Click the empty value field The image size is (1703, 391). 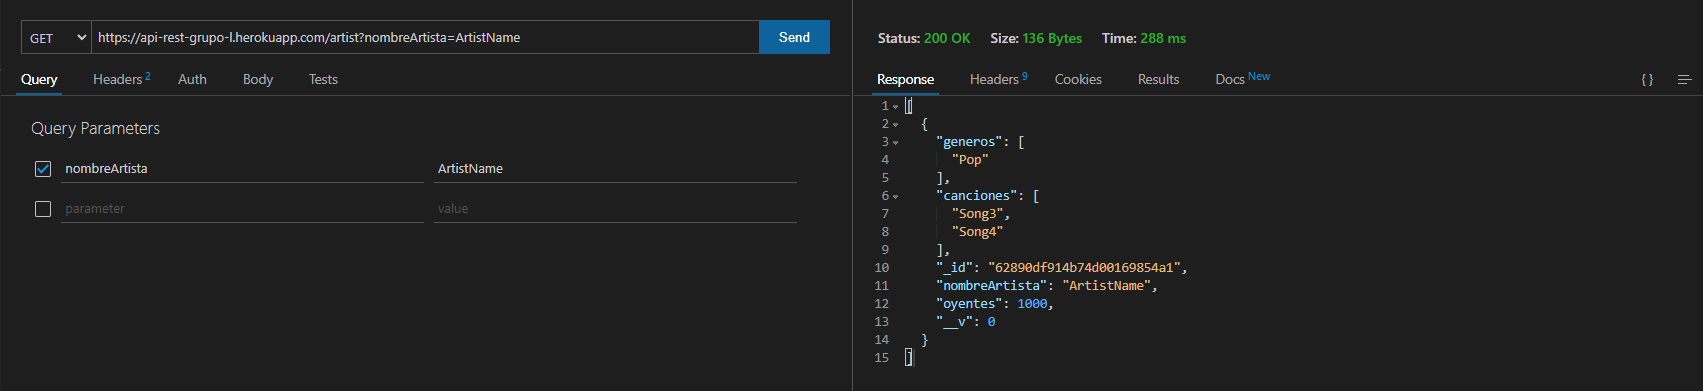(615, 208)
